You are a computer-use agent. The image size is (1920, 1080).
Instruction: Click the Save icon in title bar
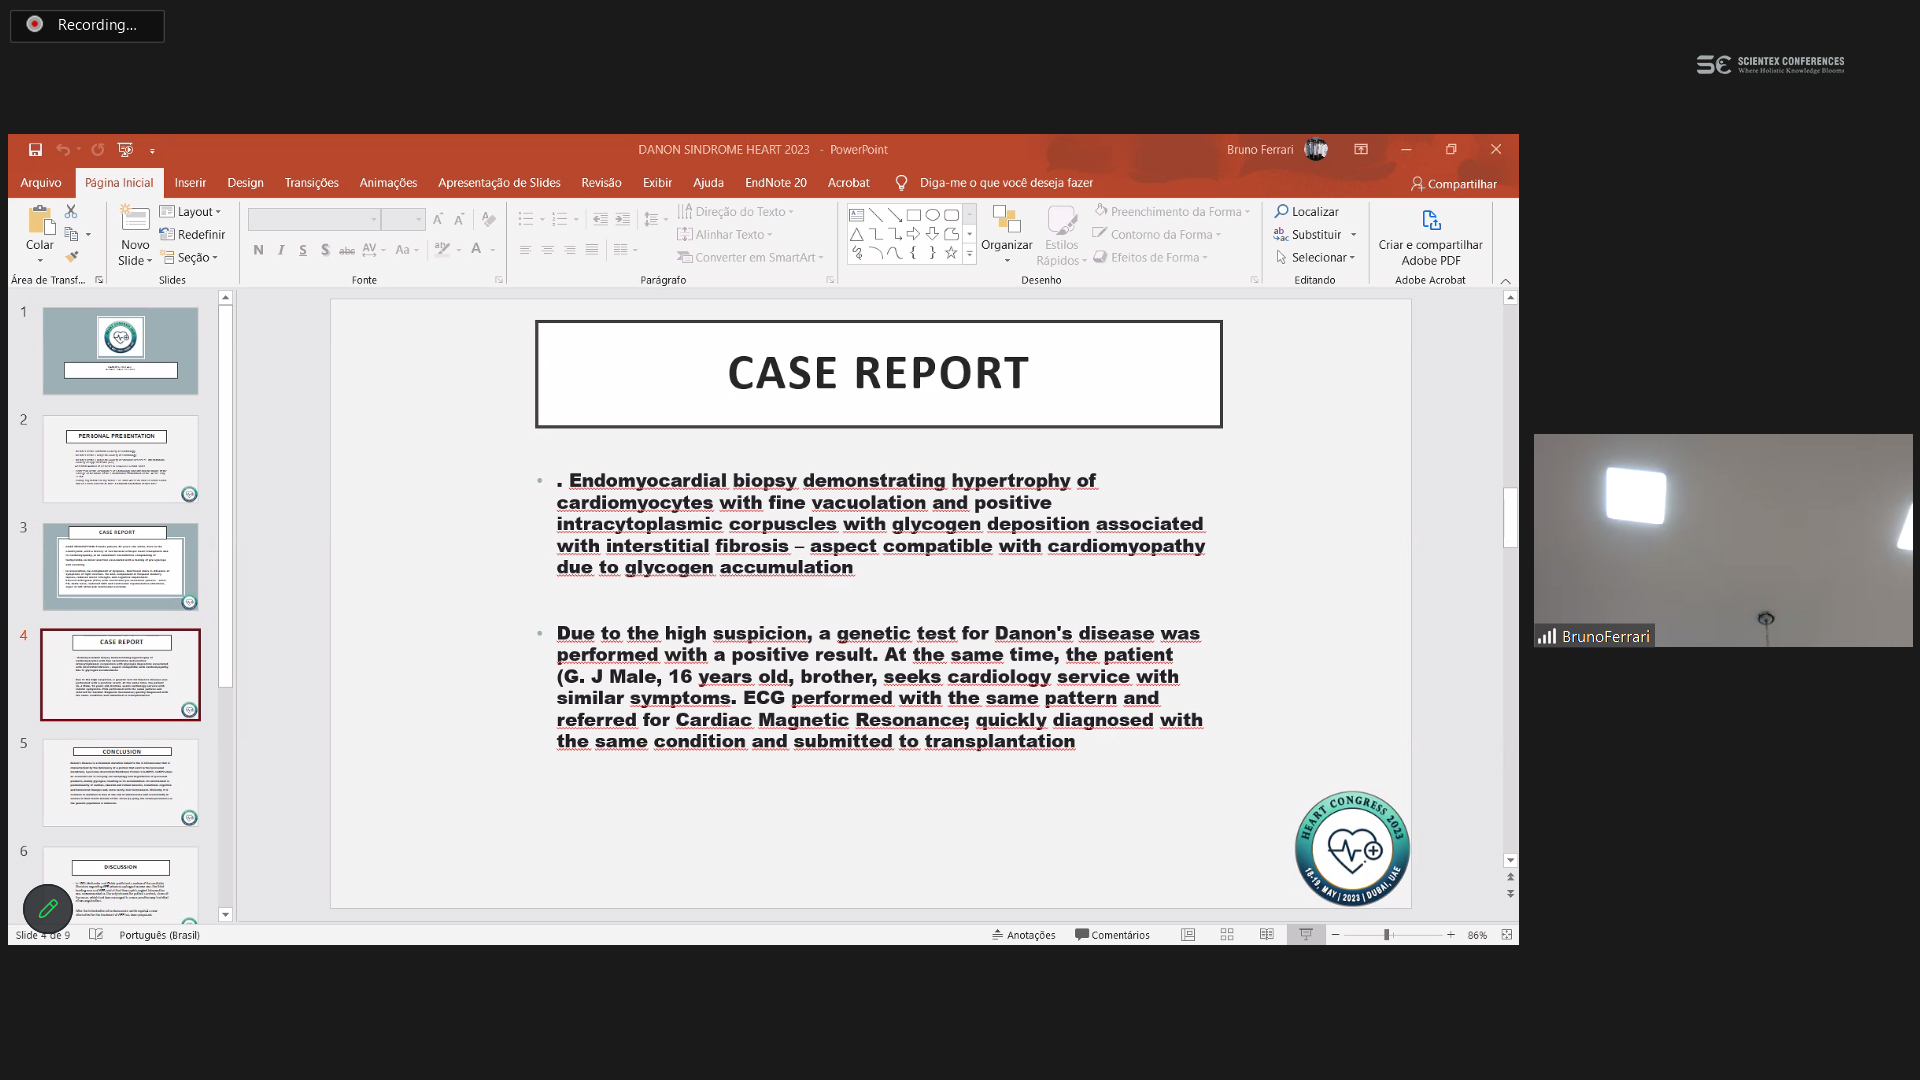coord(35,150)
